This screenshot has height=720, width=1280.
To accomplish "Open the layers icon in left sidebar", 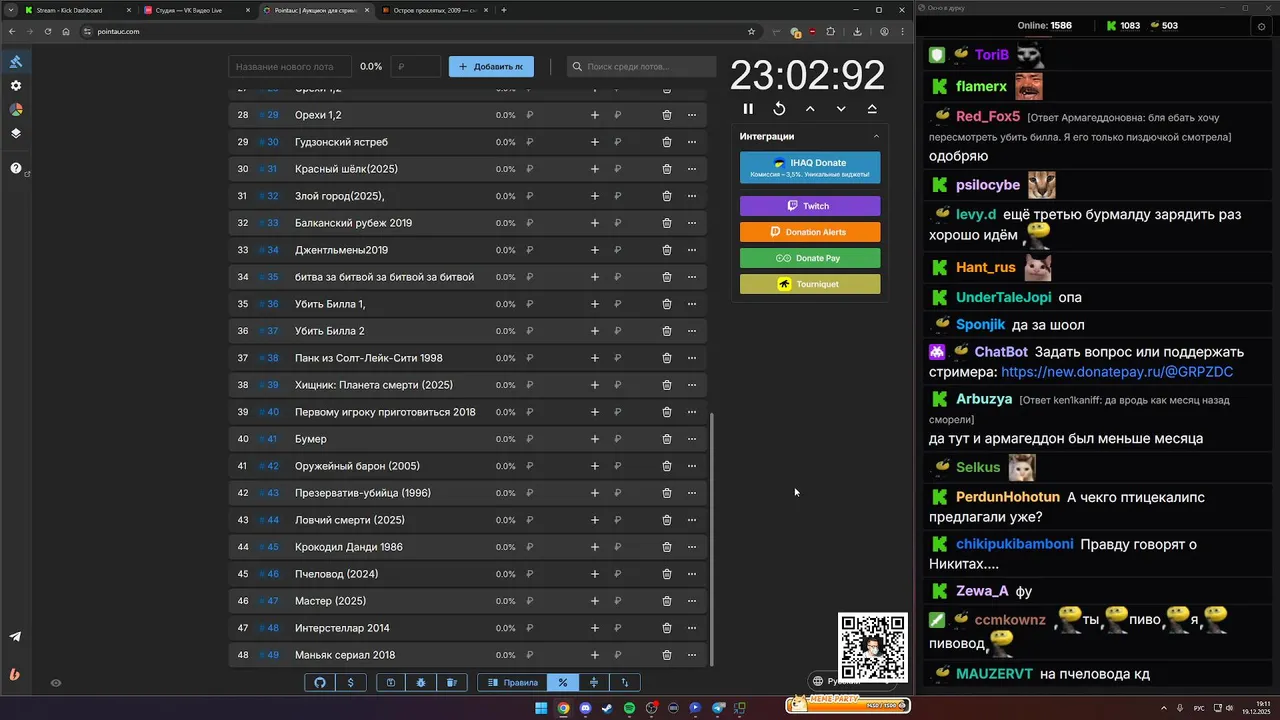I will point(16,133).
